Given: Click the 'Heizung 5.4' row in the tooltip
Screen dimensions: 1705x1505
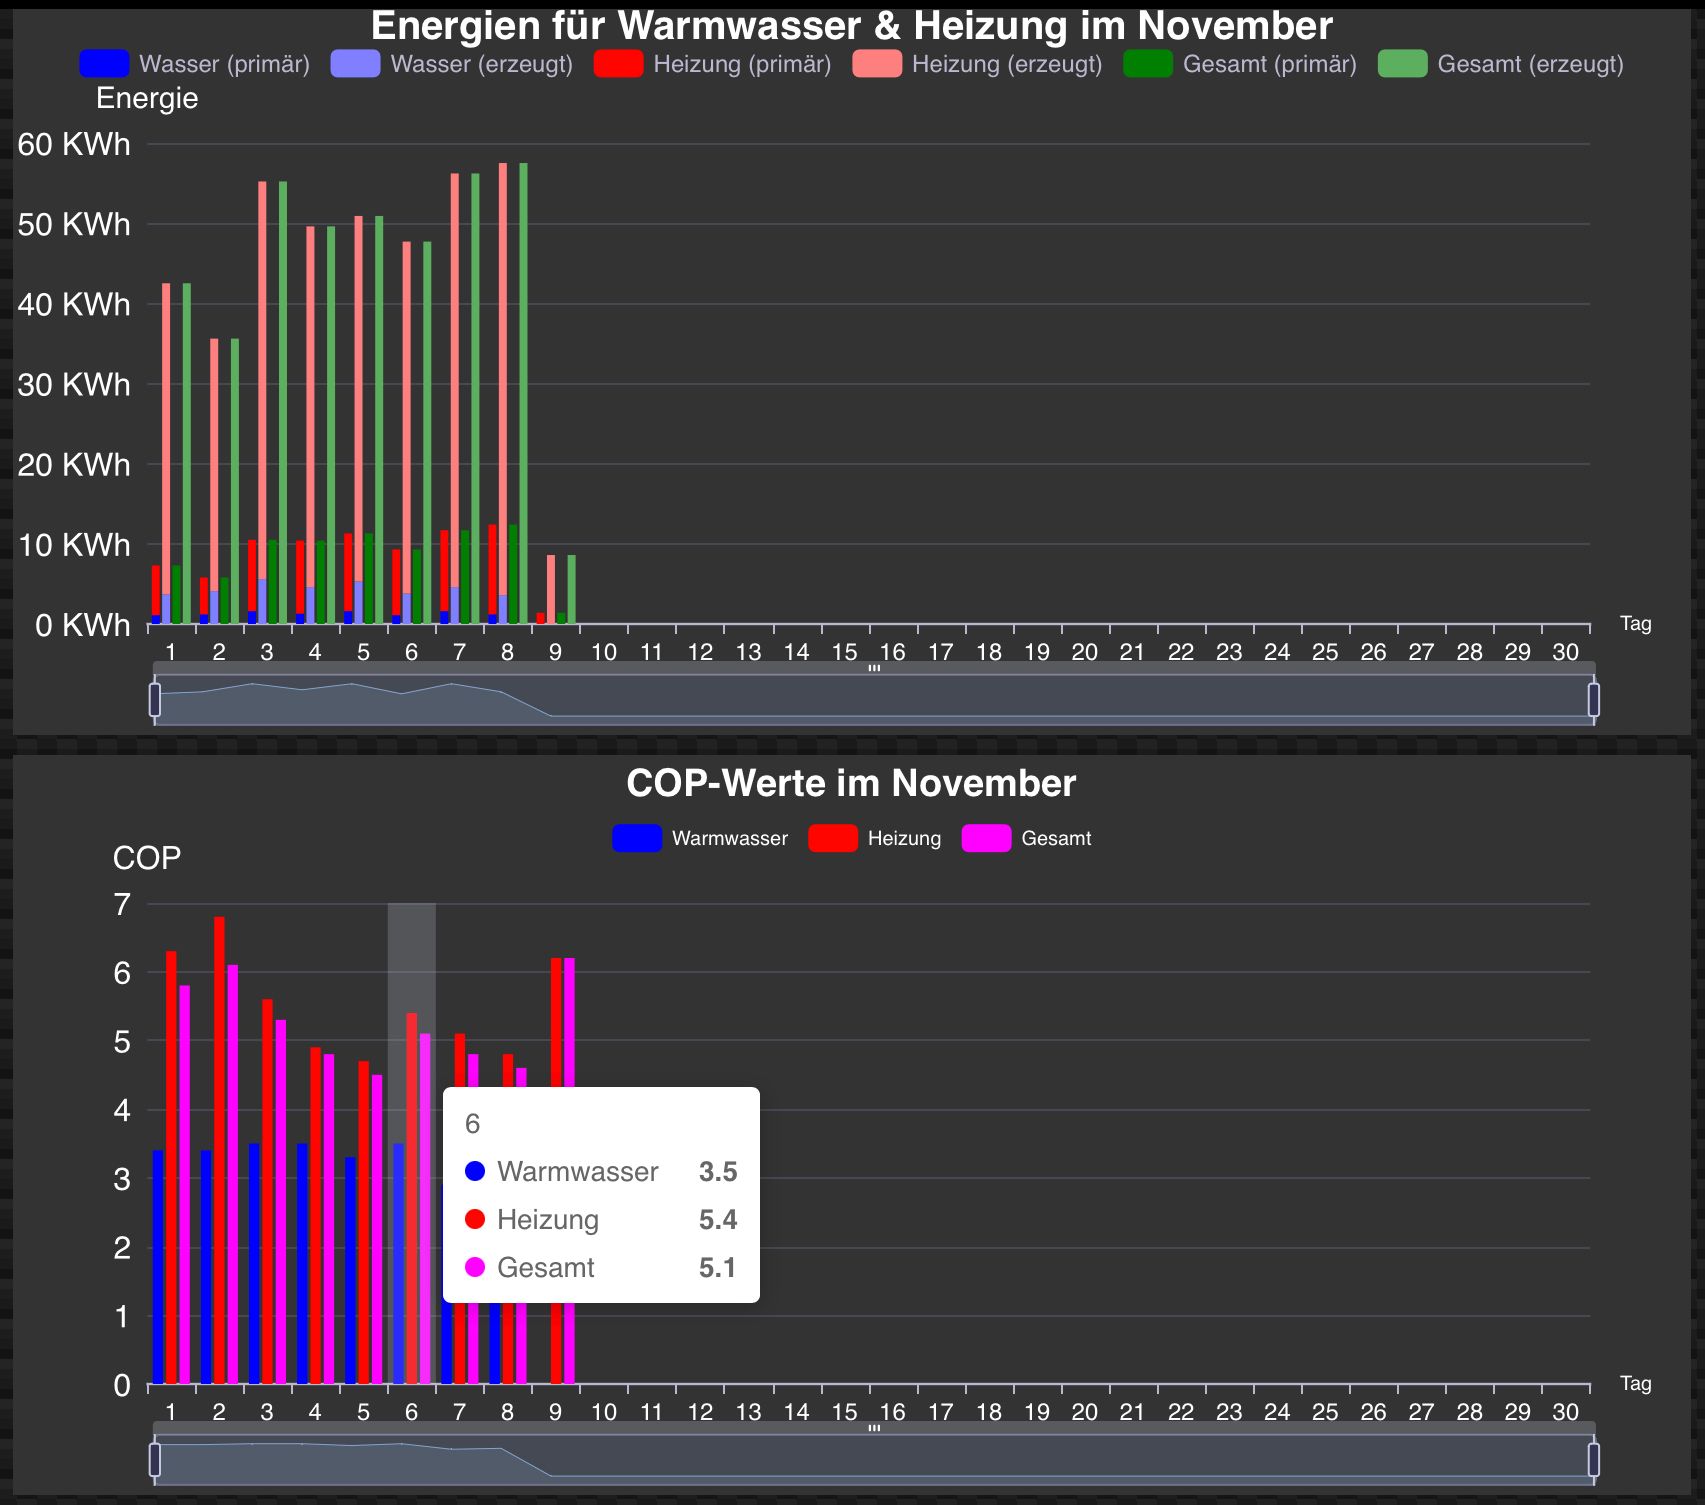Looking at the screenshot, I should pos(601,1219).
